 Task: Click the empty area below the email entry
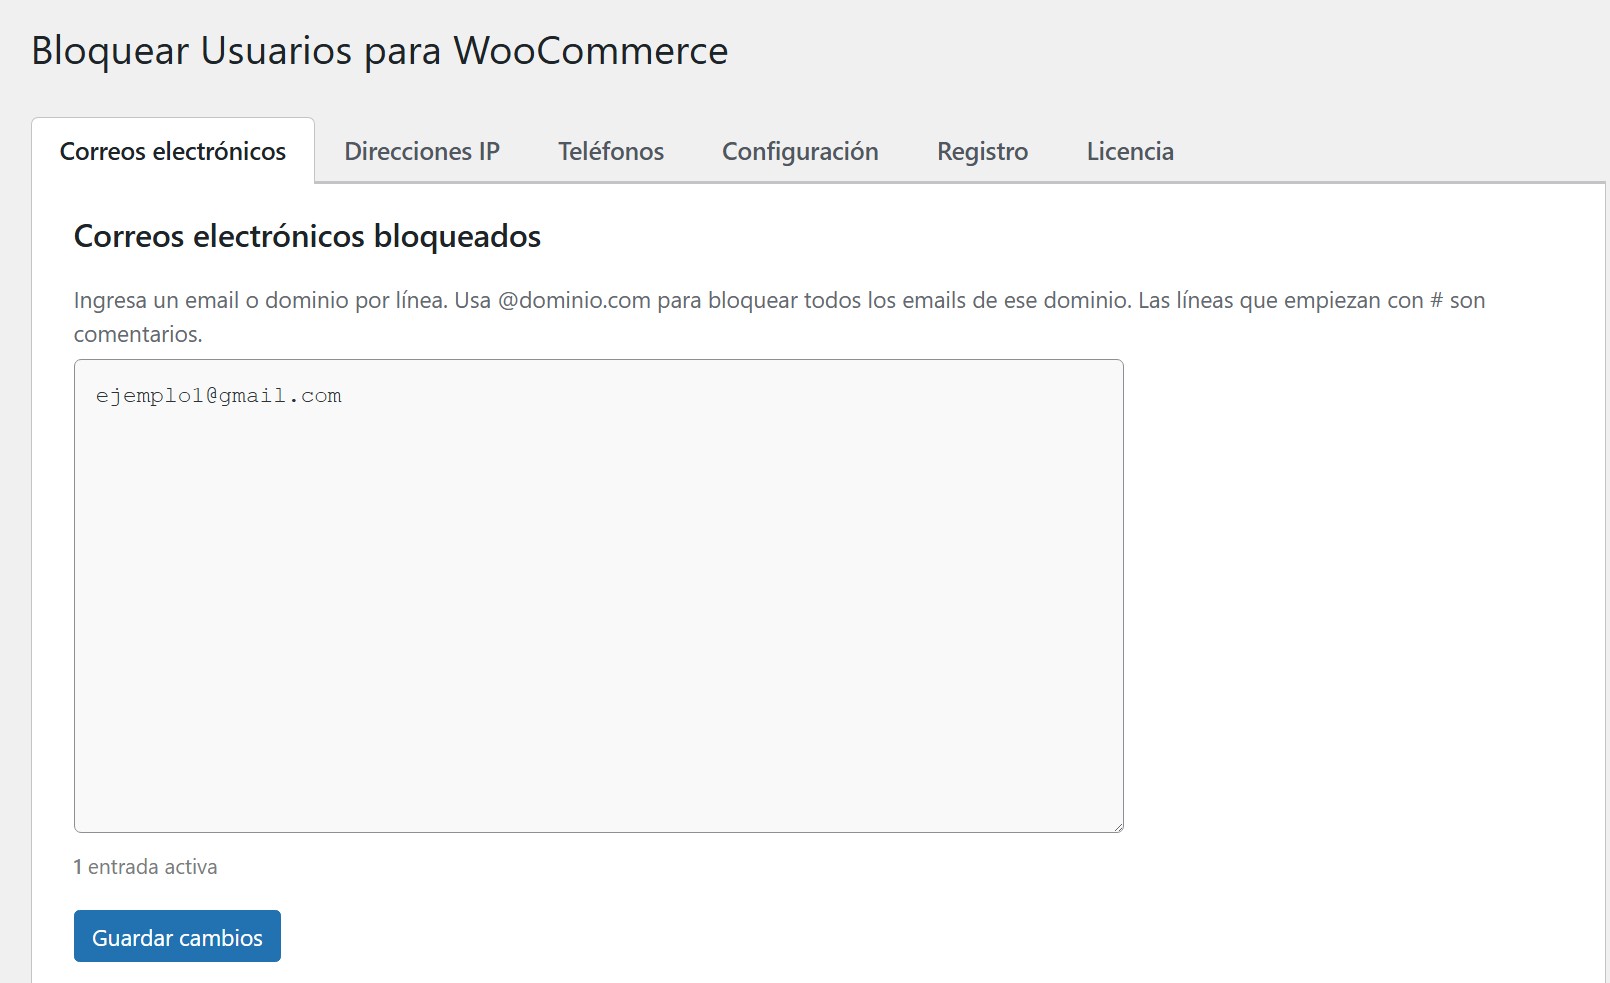598,650
